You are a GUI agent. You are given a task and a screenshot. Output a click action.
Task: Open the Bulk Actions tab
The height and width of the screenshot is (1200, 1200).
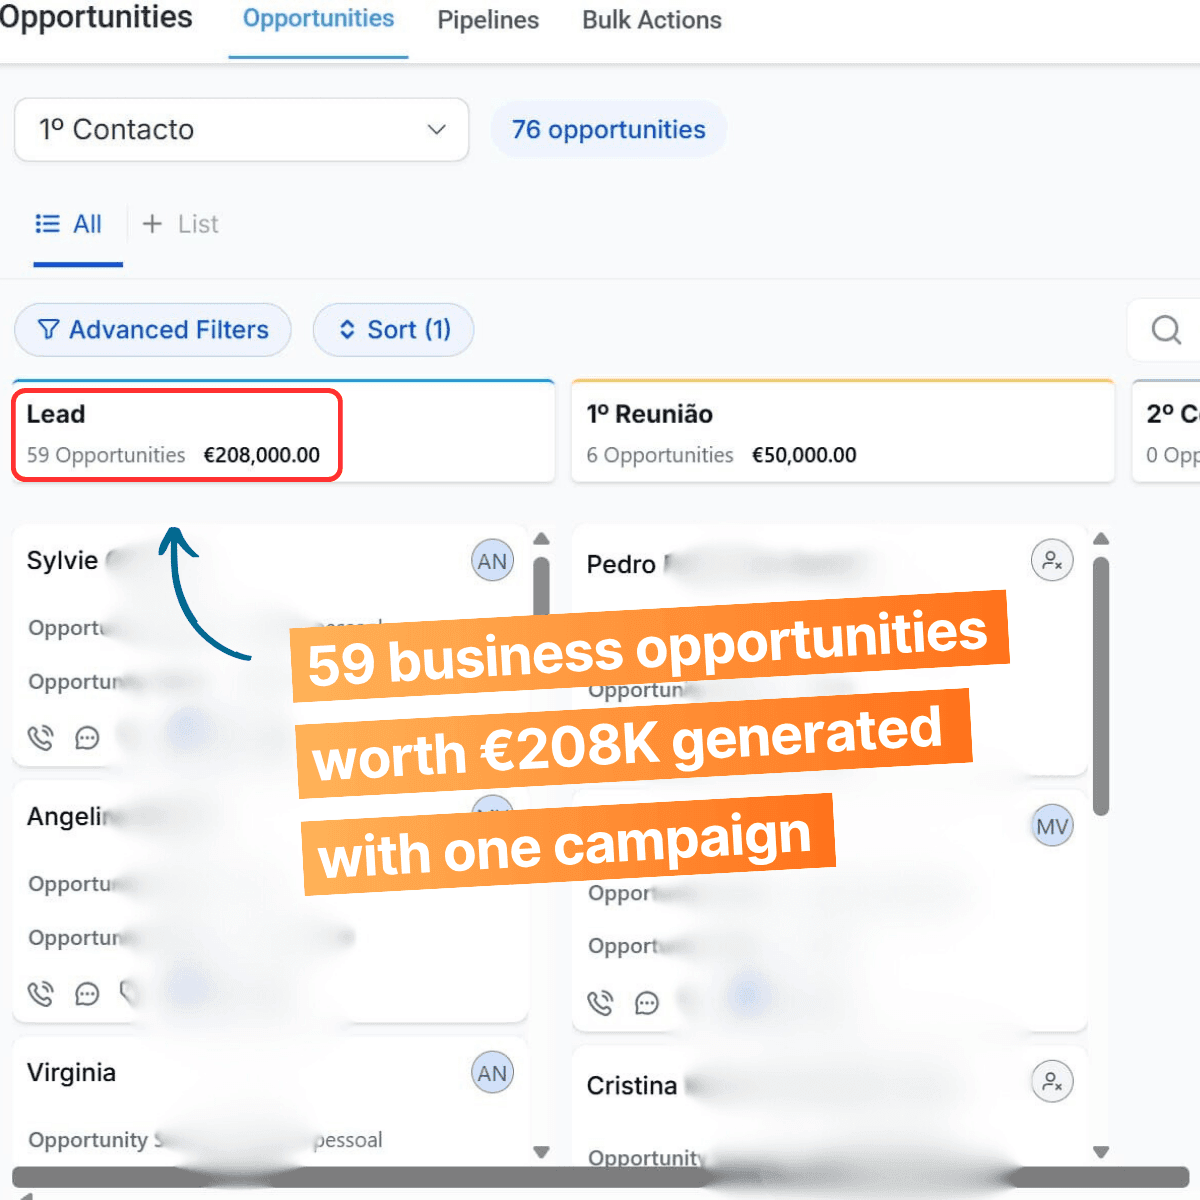click(x=652, y=20)
